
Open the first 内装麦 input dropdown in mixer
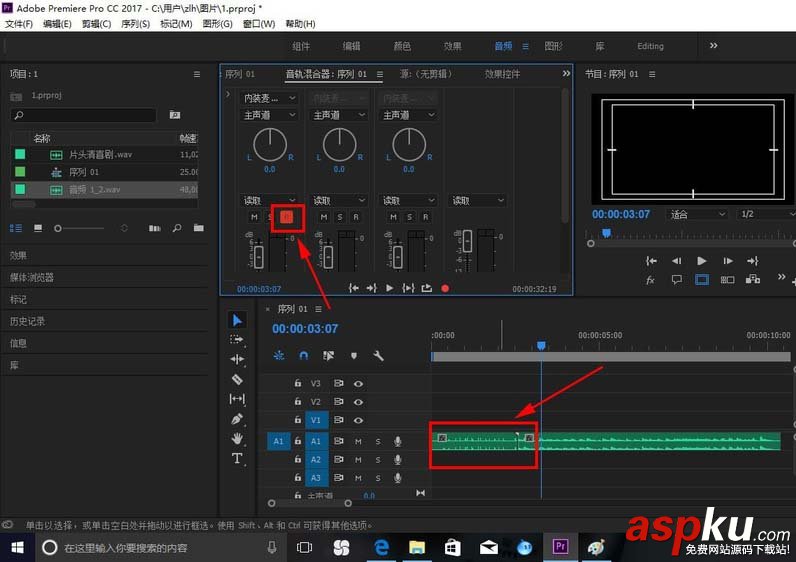269,98
